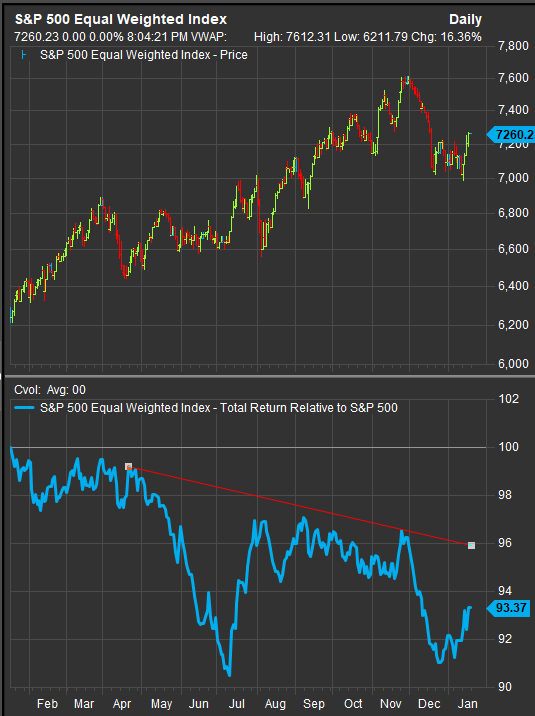Click the blue 7260.2 price axis flag
The image size is (535, 716).
[511, 135]
